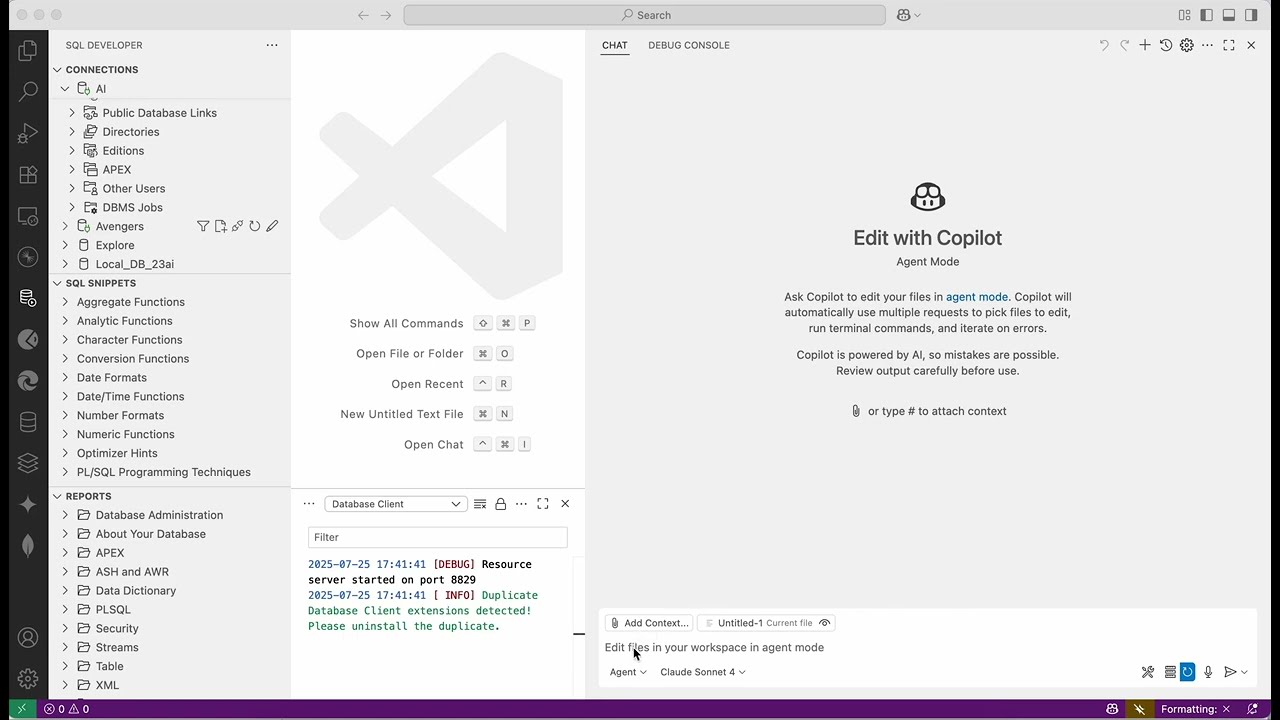Open Copilot menu in title bar
Image resolution: width=1280 pixels, height=720 pixels.
tap(909, 15)
